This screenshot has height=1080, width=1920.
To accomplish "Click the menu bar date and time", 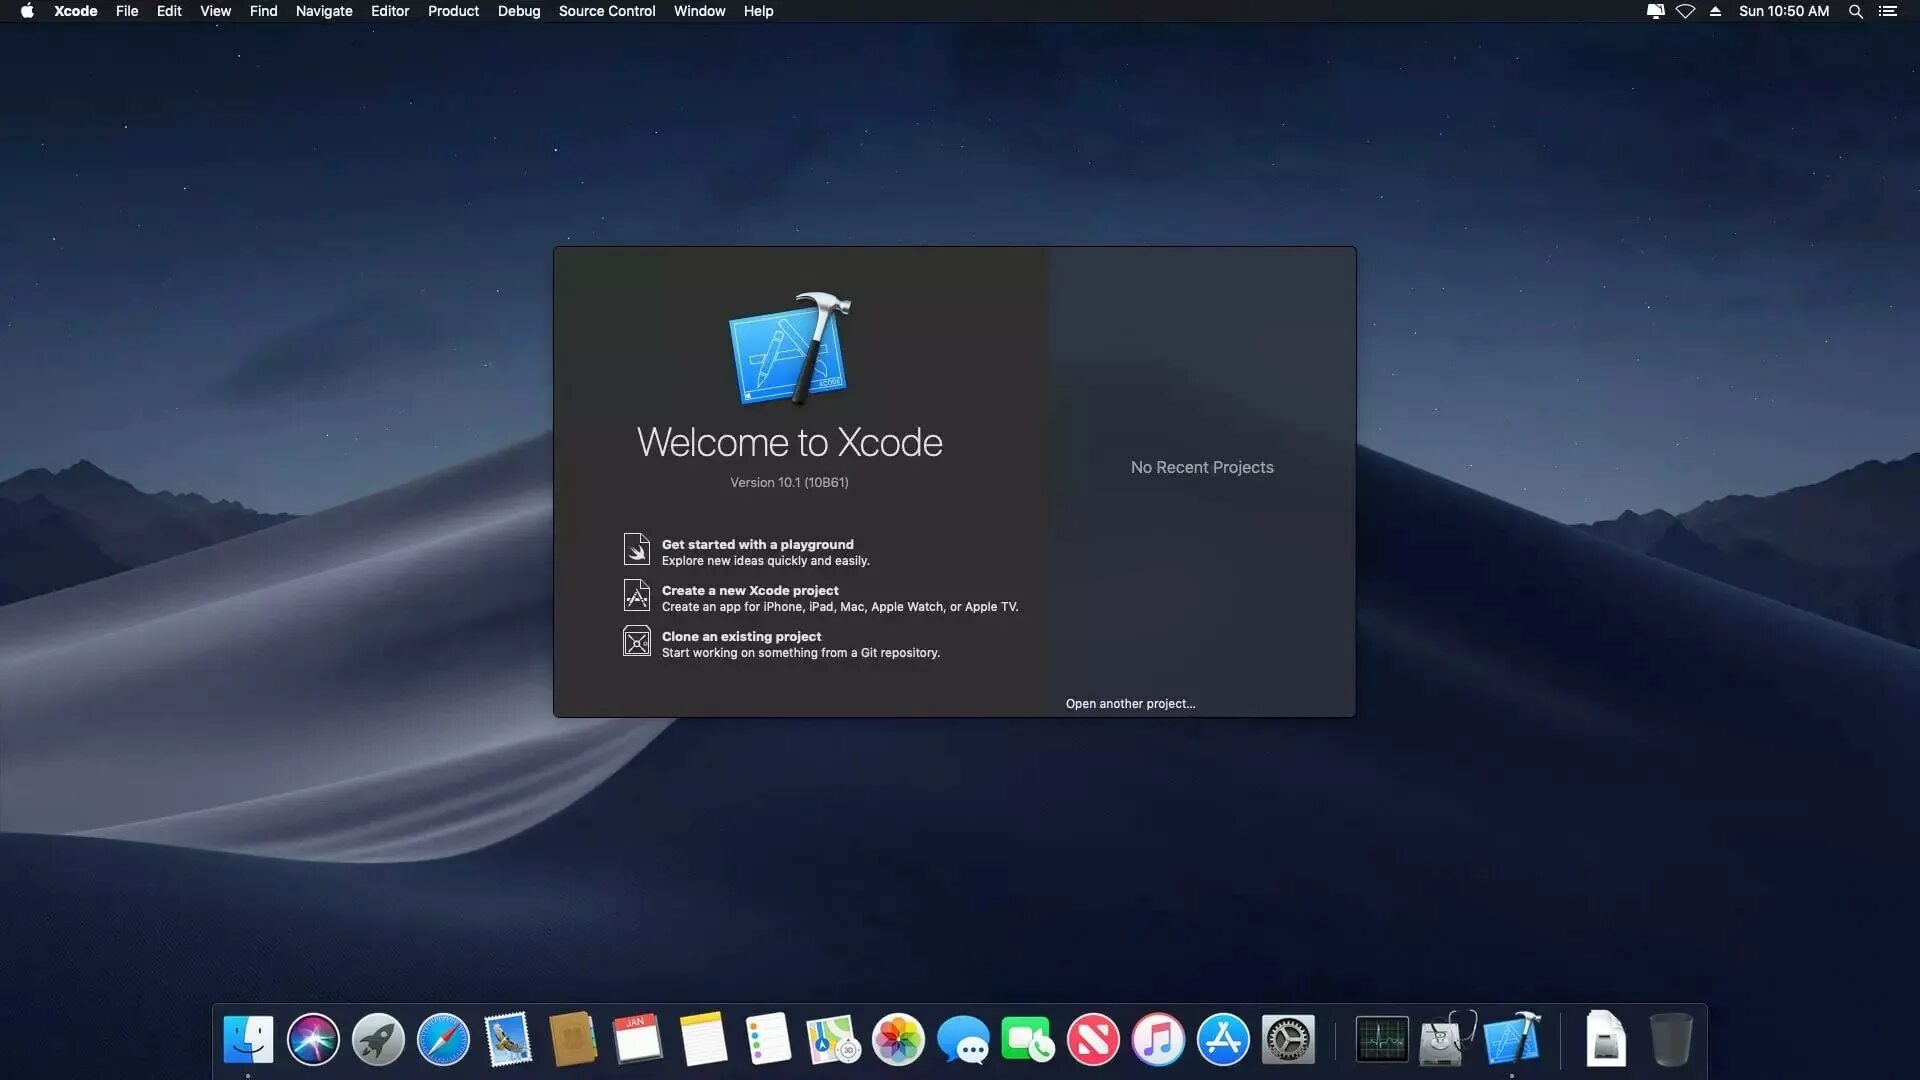I will coord(1783,11).
